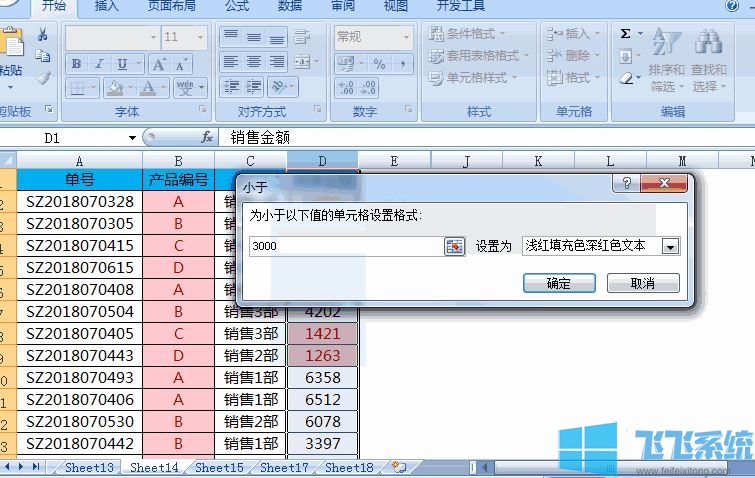Switch to 插入 ribbon tab
This screenshot has width=755, height=478.
pyautogui.click(x=106, y=6)
